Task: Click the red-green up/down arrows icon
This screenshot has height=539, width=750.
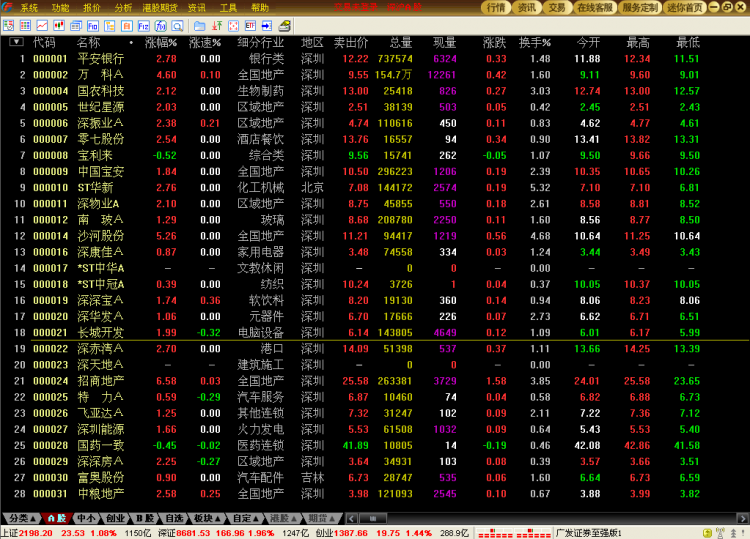Action: click(217, 26)
